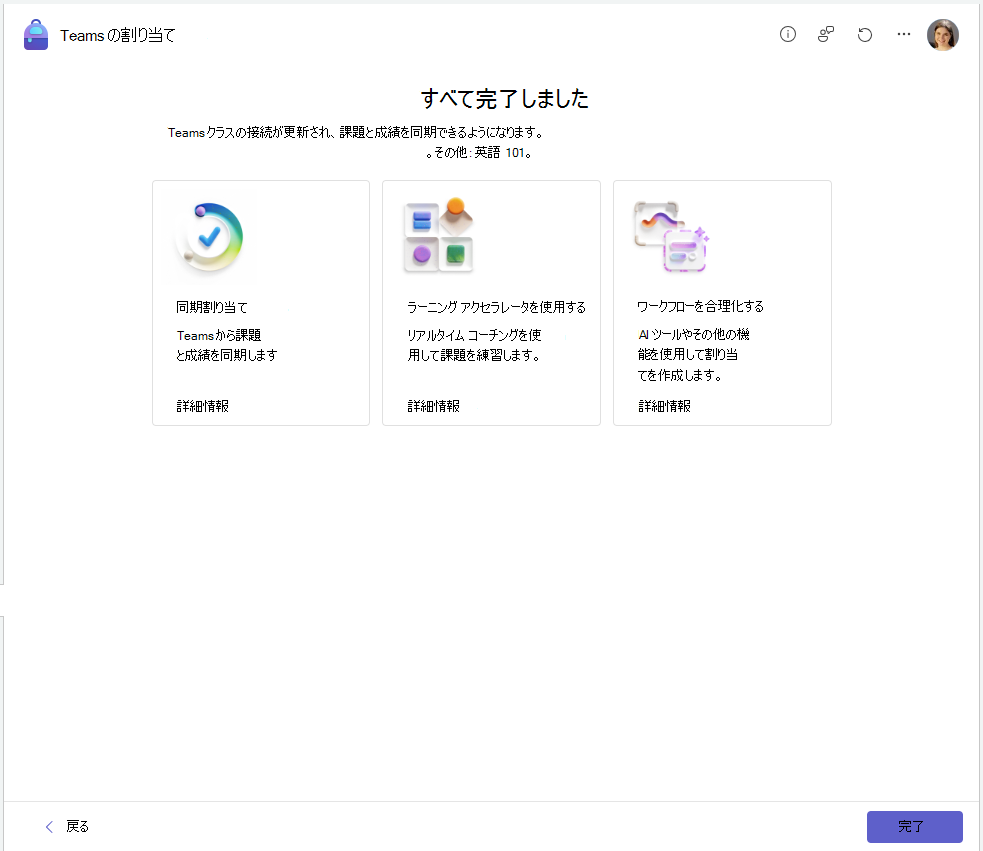This screenshot has height=851, width=983.
Task: Click the Teams backpack app logo
Action: [x=36, y=35]
